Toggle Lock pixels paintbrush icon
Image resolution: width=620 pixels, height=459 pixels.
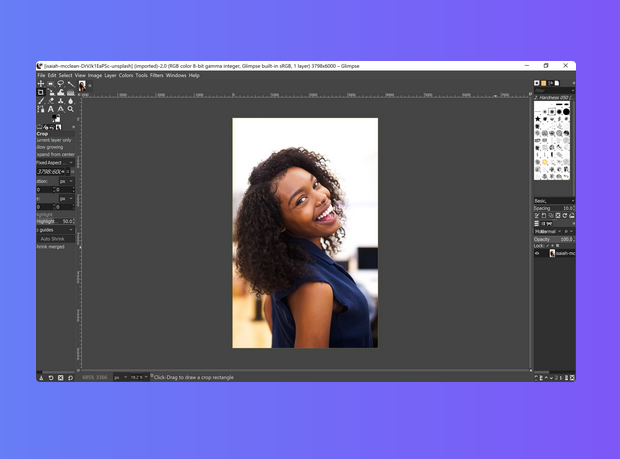(x=548, y=246)
